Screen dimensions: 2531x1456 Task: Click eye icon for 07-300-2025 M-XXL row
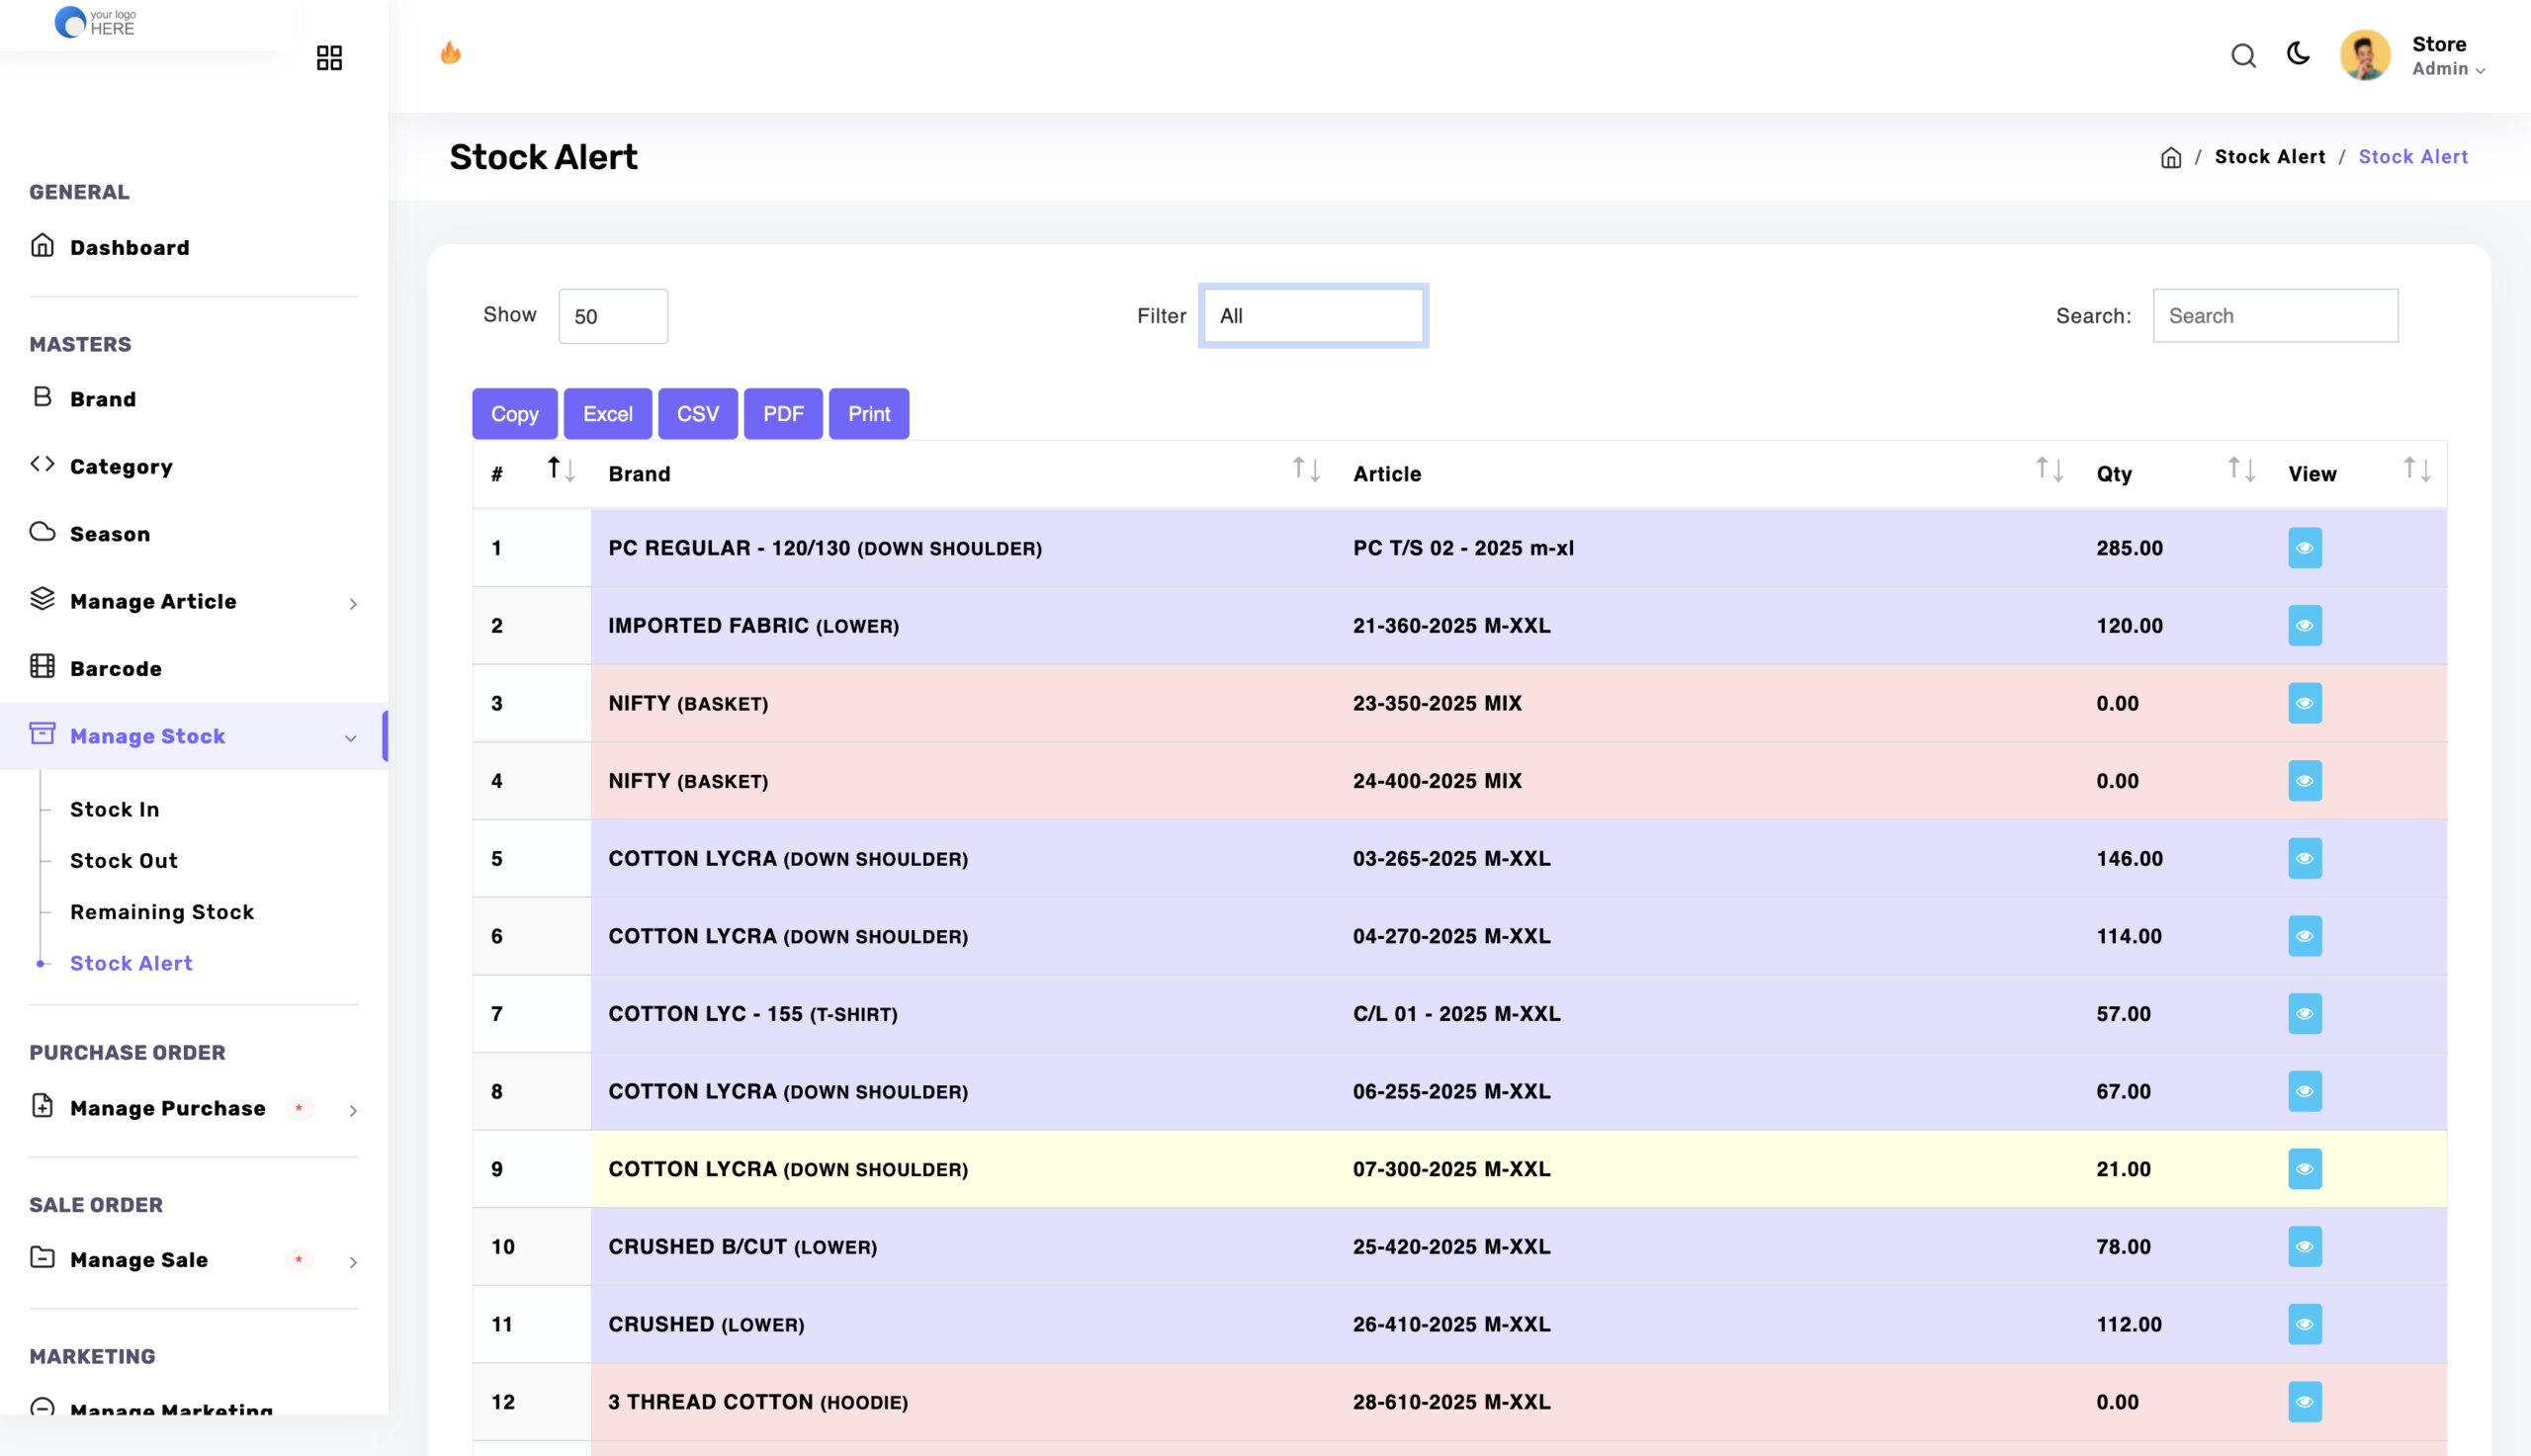click(x=2304, y=1169)
